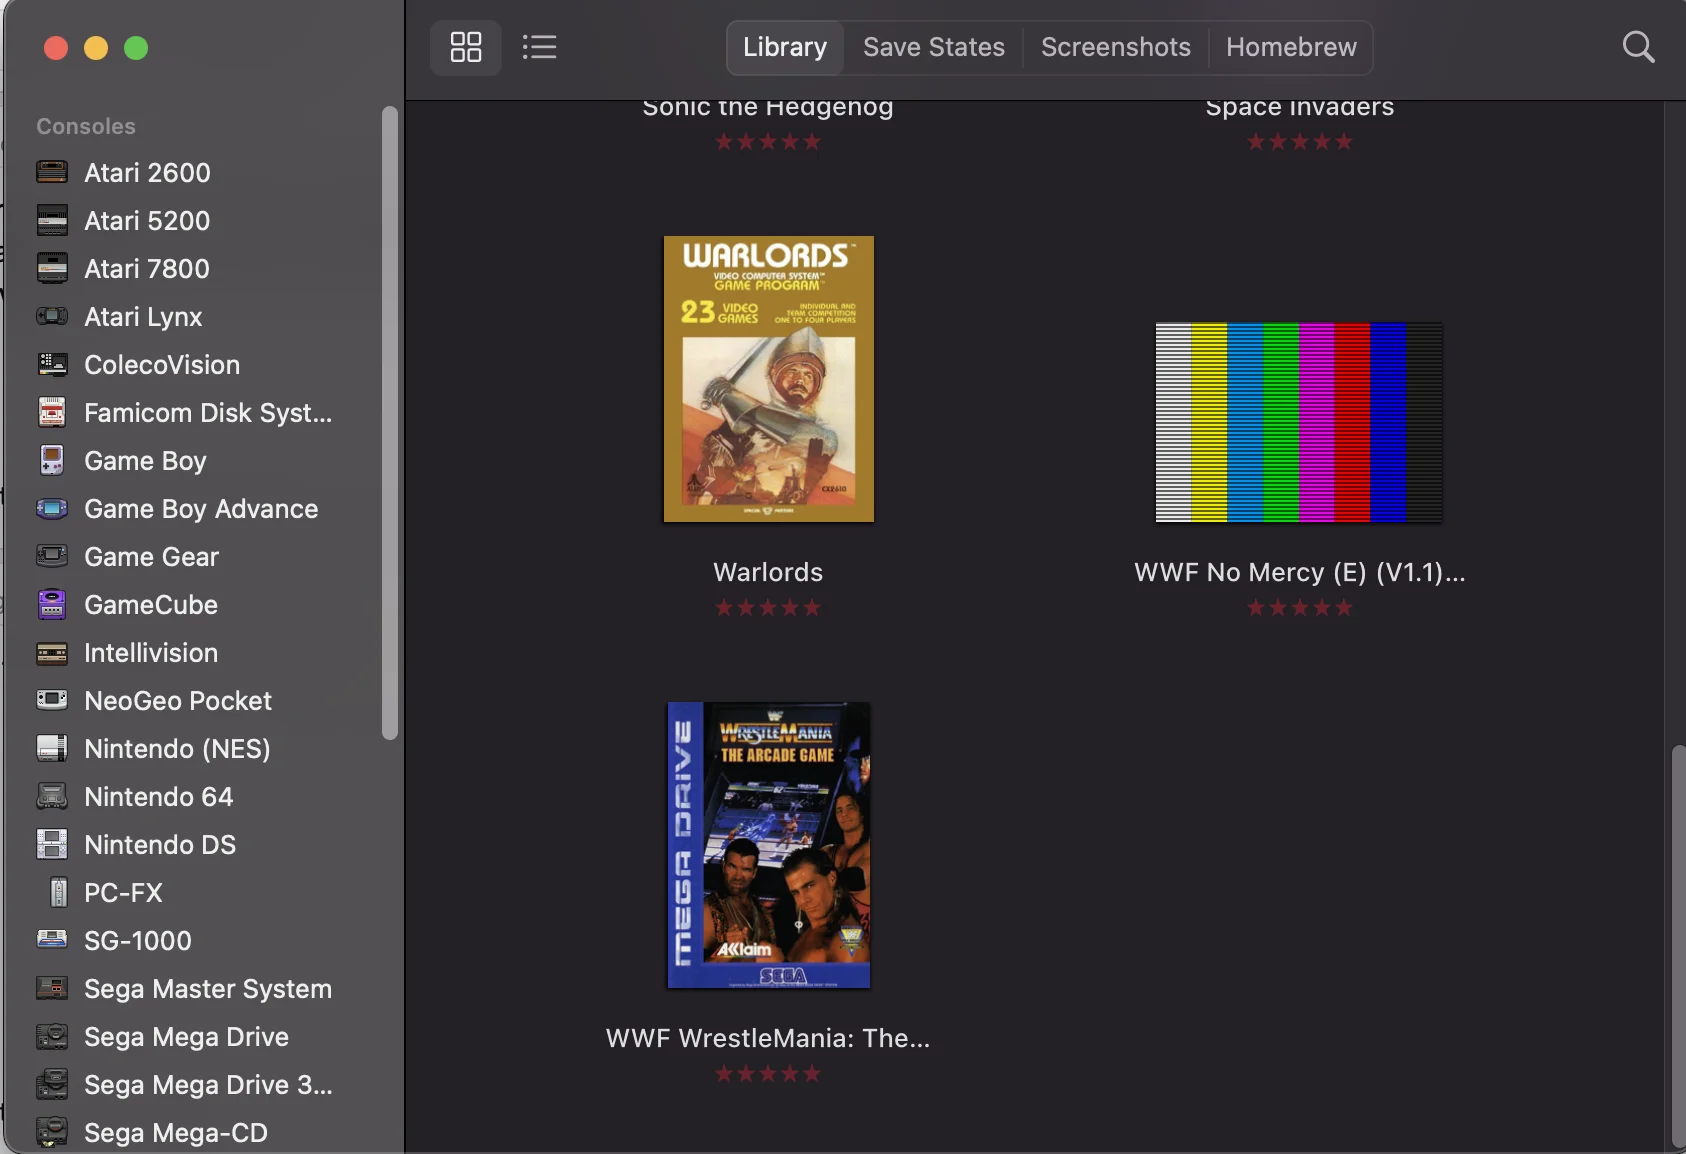Click the Game Boy Advance icon
Viewport: 1686px width, 1154px height.
coord(52,508)
